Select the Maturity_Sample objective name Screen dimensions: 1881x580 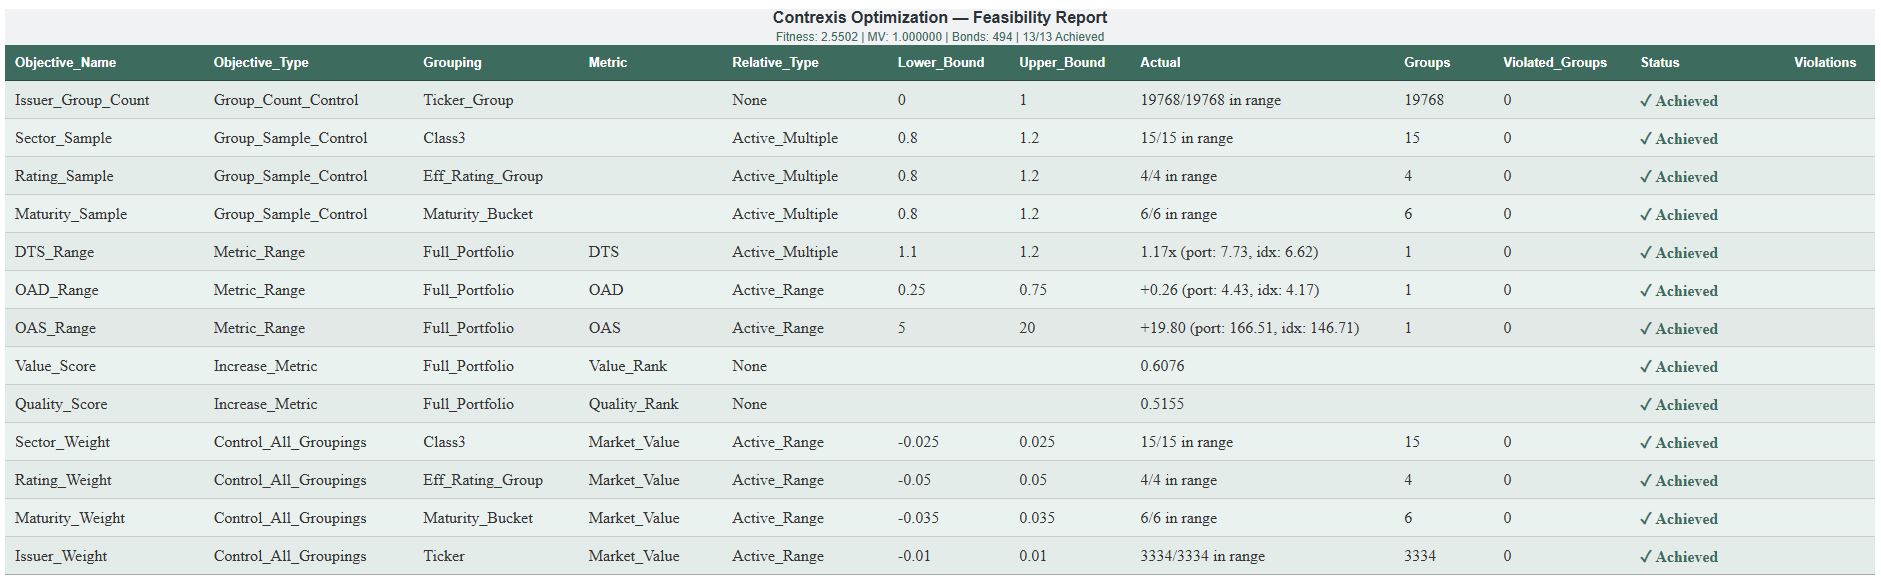71,214
